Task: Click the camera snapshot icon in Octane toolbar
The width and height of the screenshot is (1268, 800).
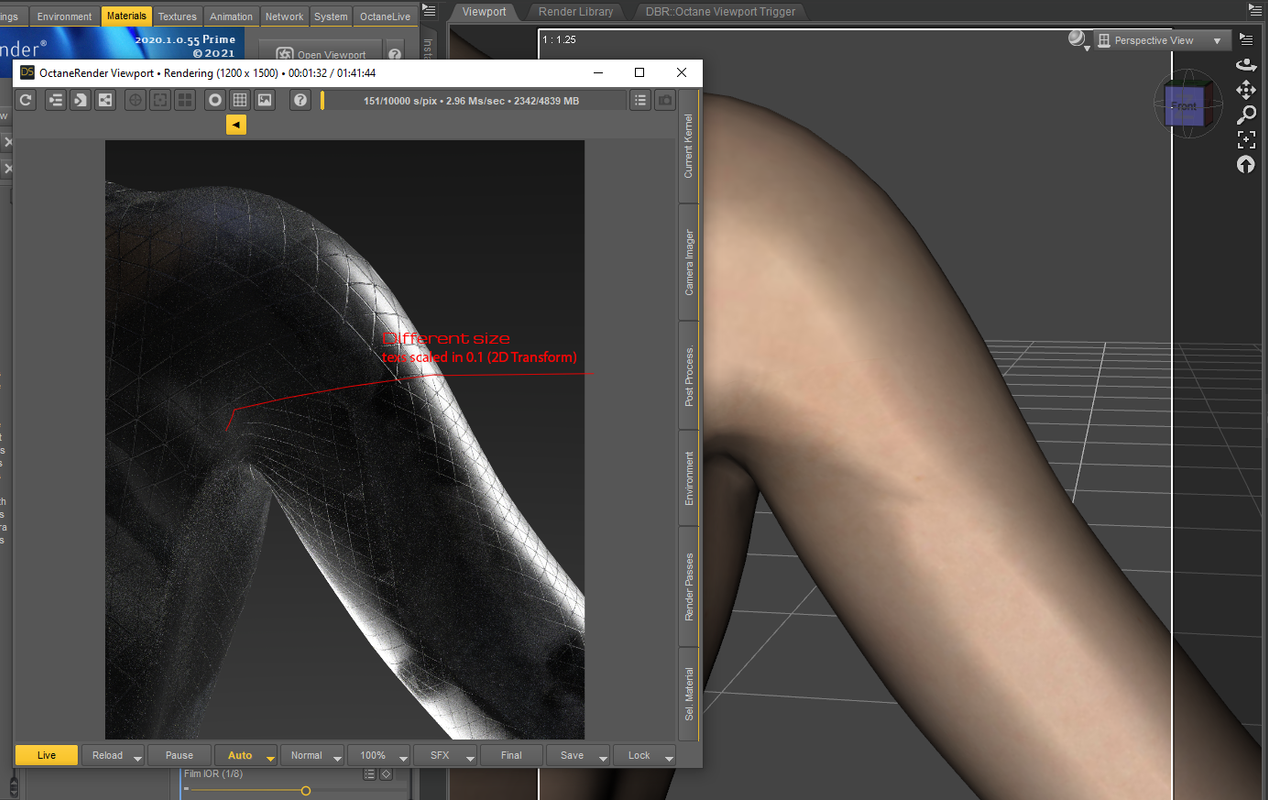Action: [x=665, y=100]
